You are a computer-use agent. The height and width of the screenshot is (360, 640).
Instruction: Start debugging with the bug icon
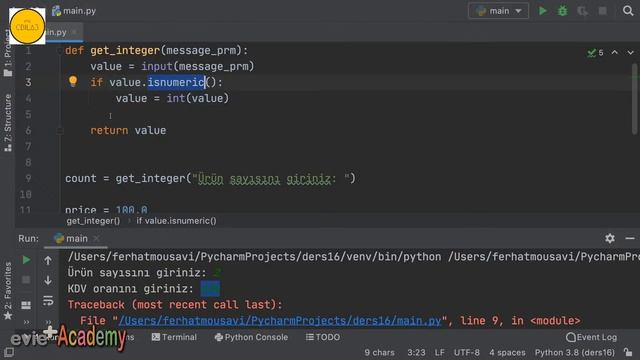tap(562, 11)
